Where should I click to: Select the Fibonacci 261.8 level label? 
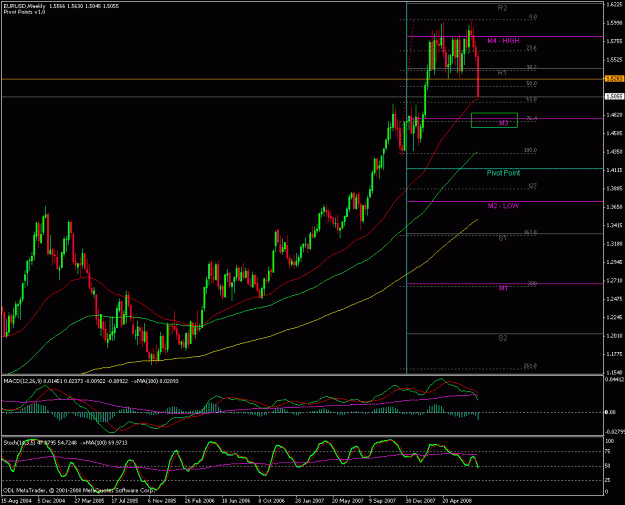click(530, 366)
